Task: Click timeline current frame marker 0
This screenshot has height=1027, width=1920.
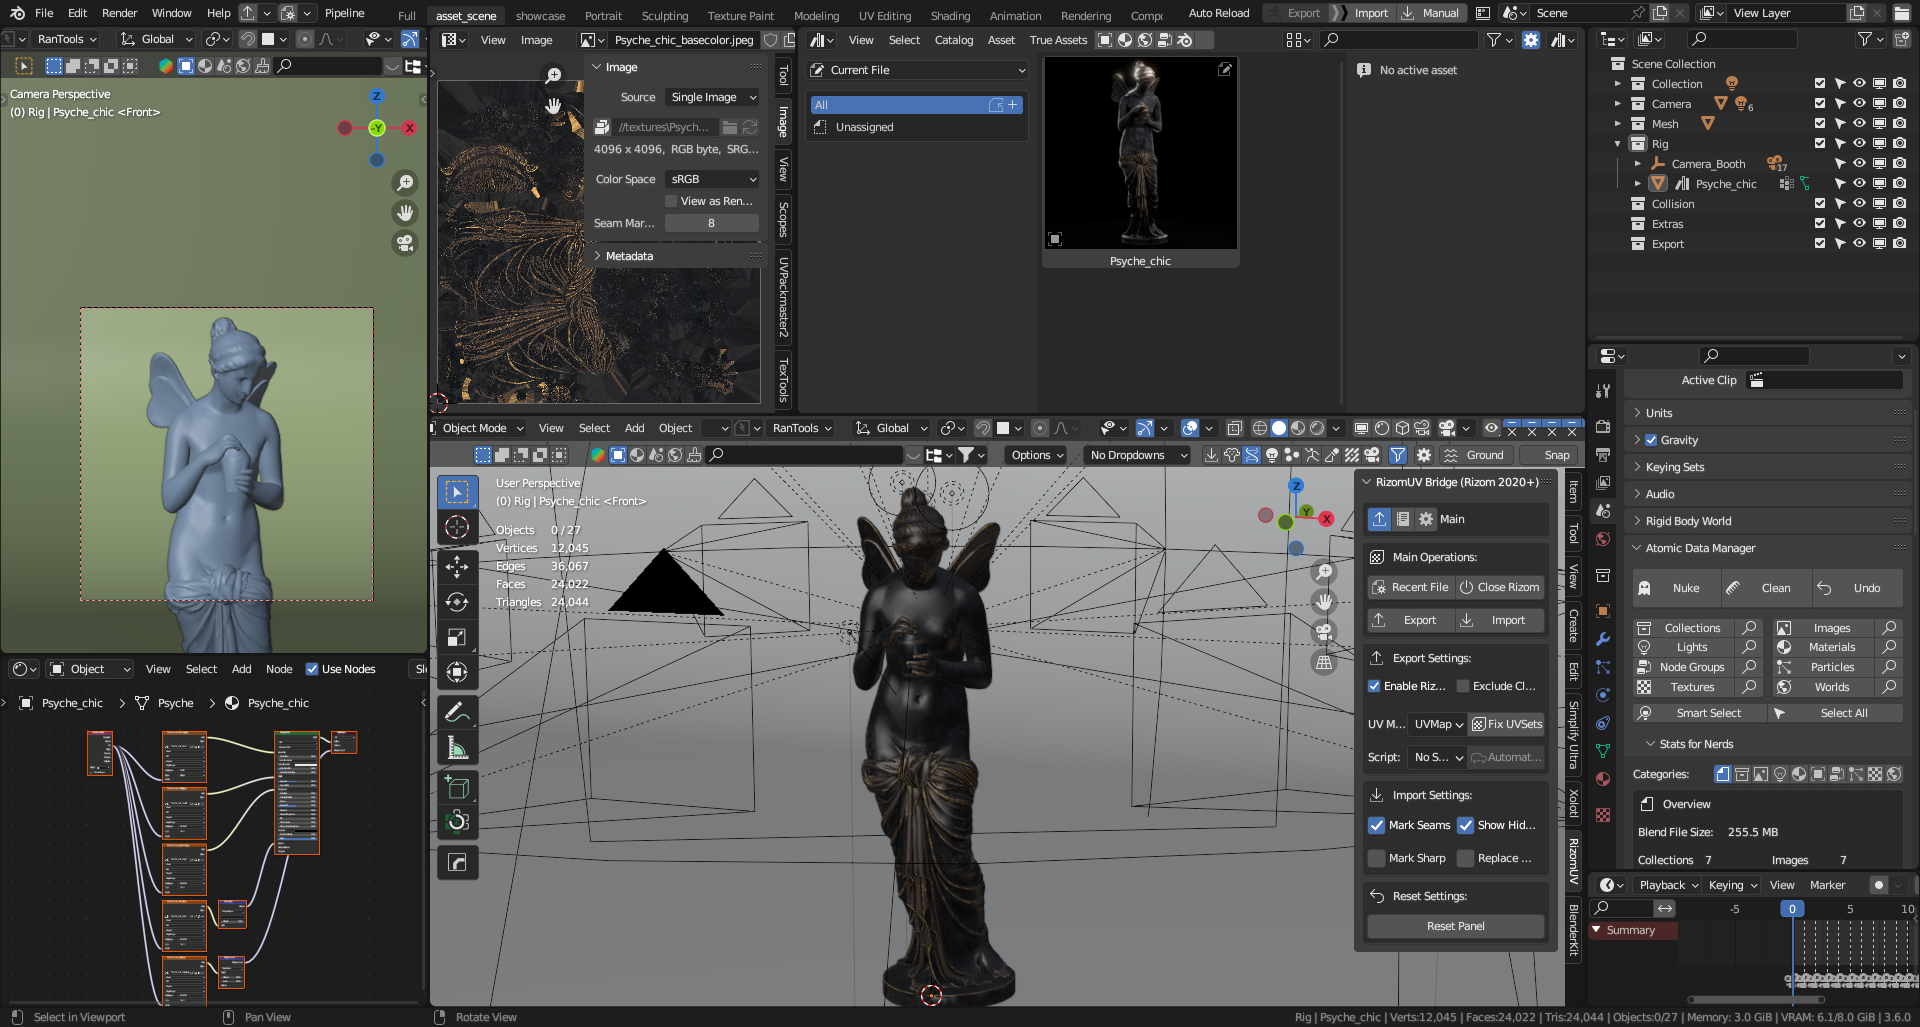Action: (x=1792, y=909)
